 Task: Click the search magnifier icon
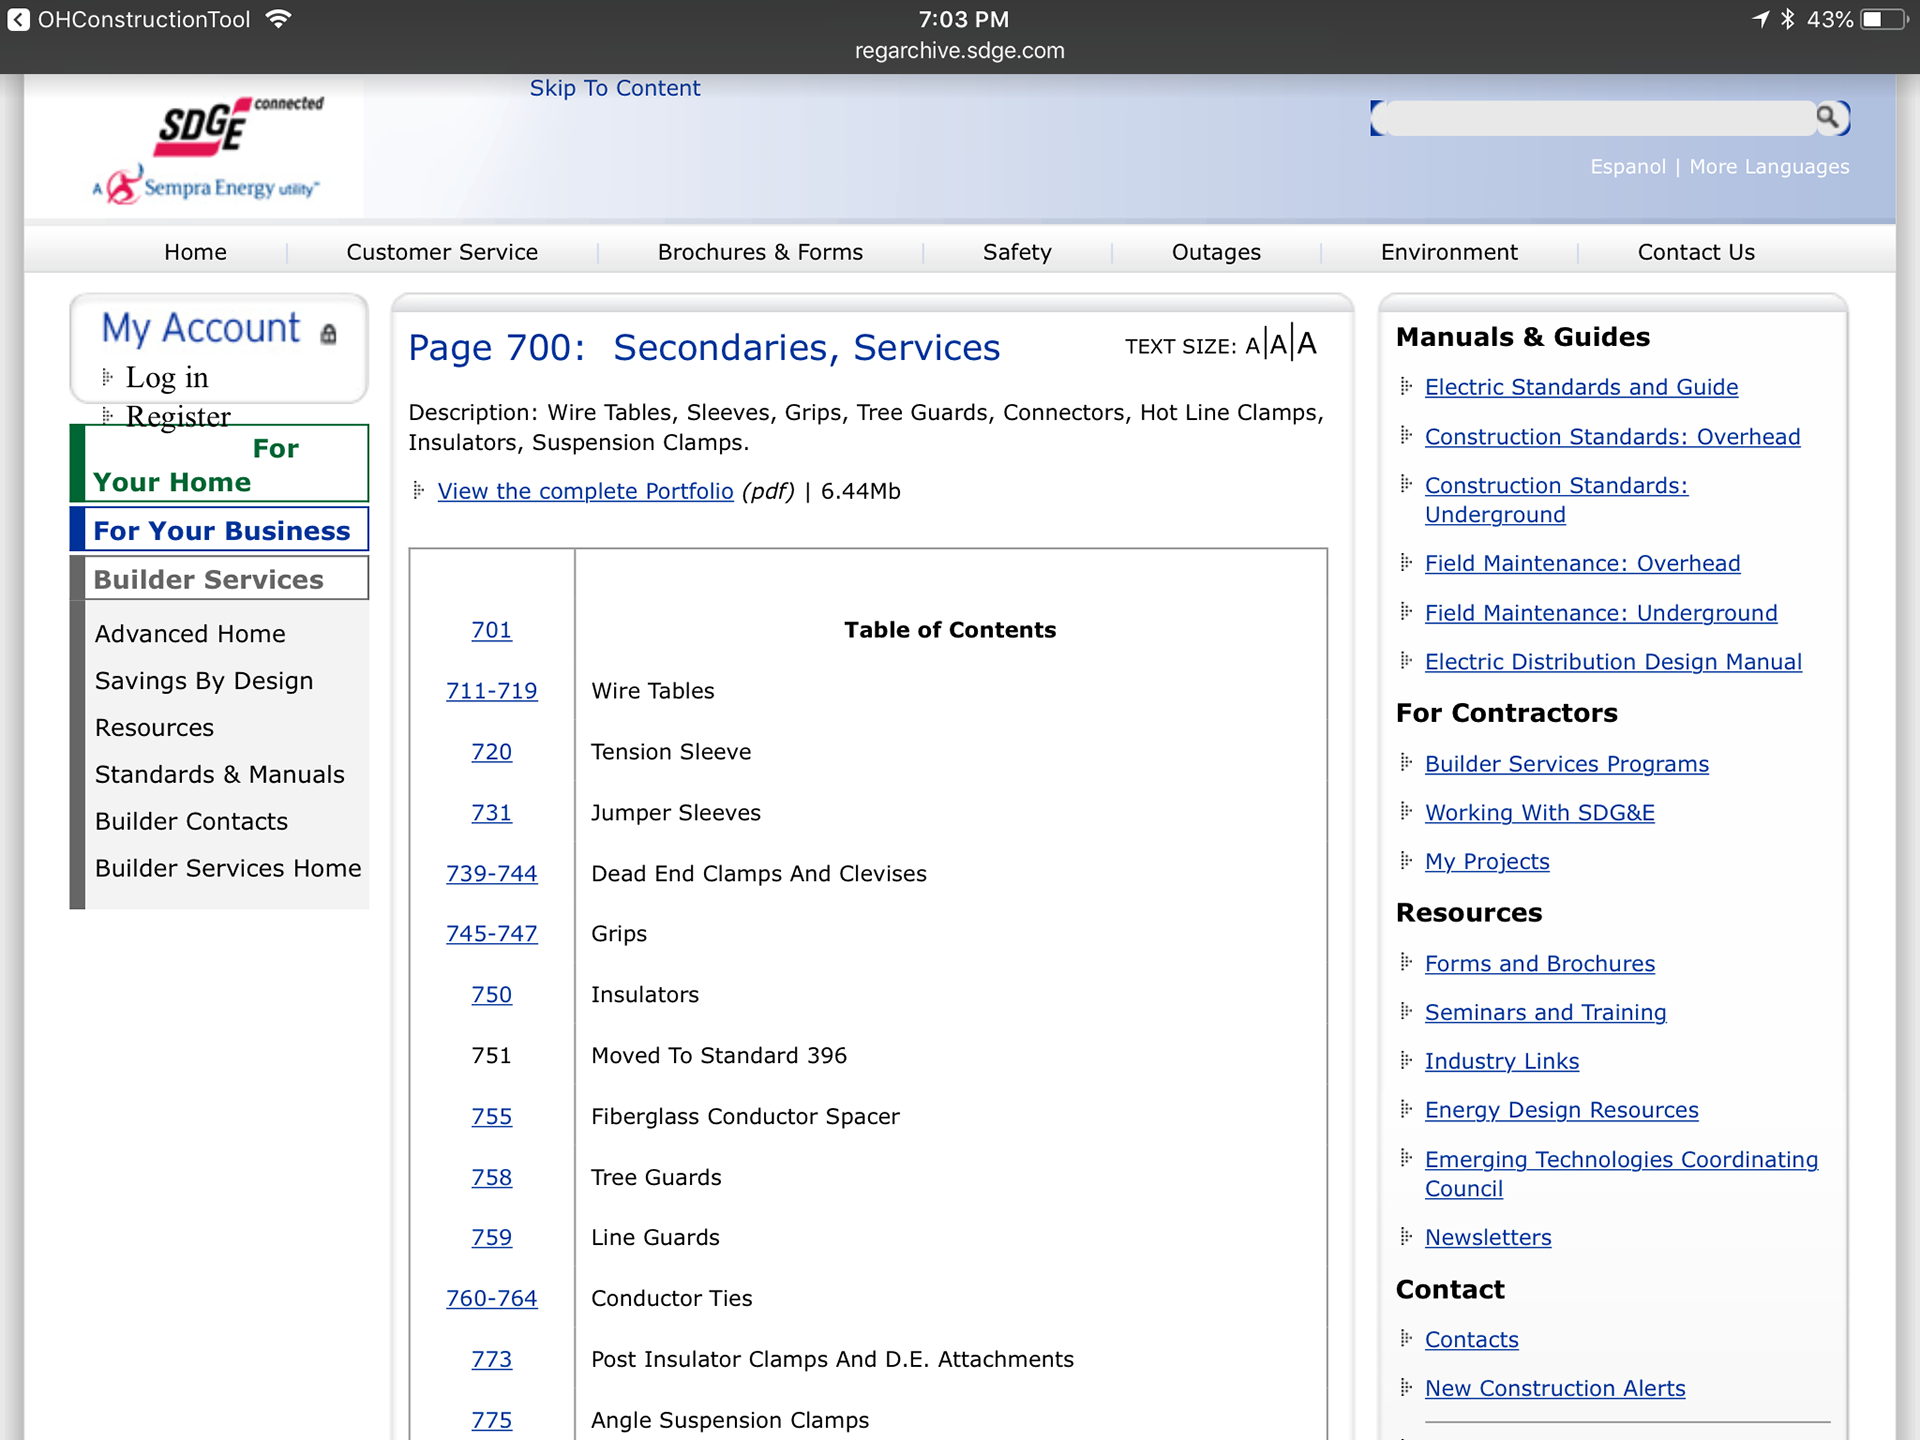point(1828,118)
